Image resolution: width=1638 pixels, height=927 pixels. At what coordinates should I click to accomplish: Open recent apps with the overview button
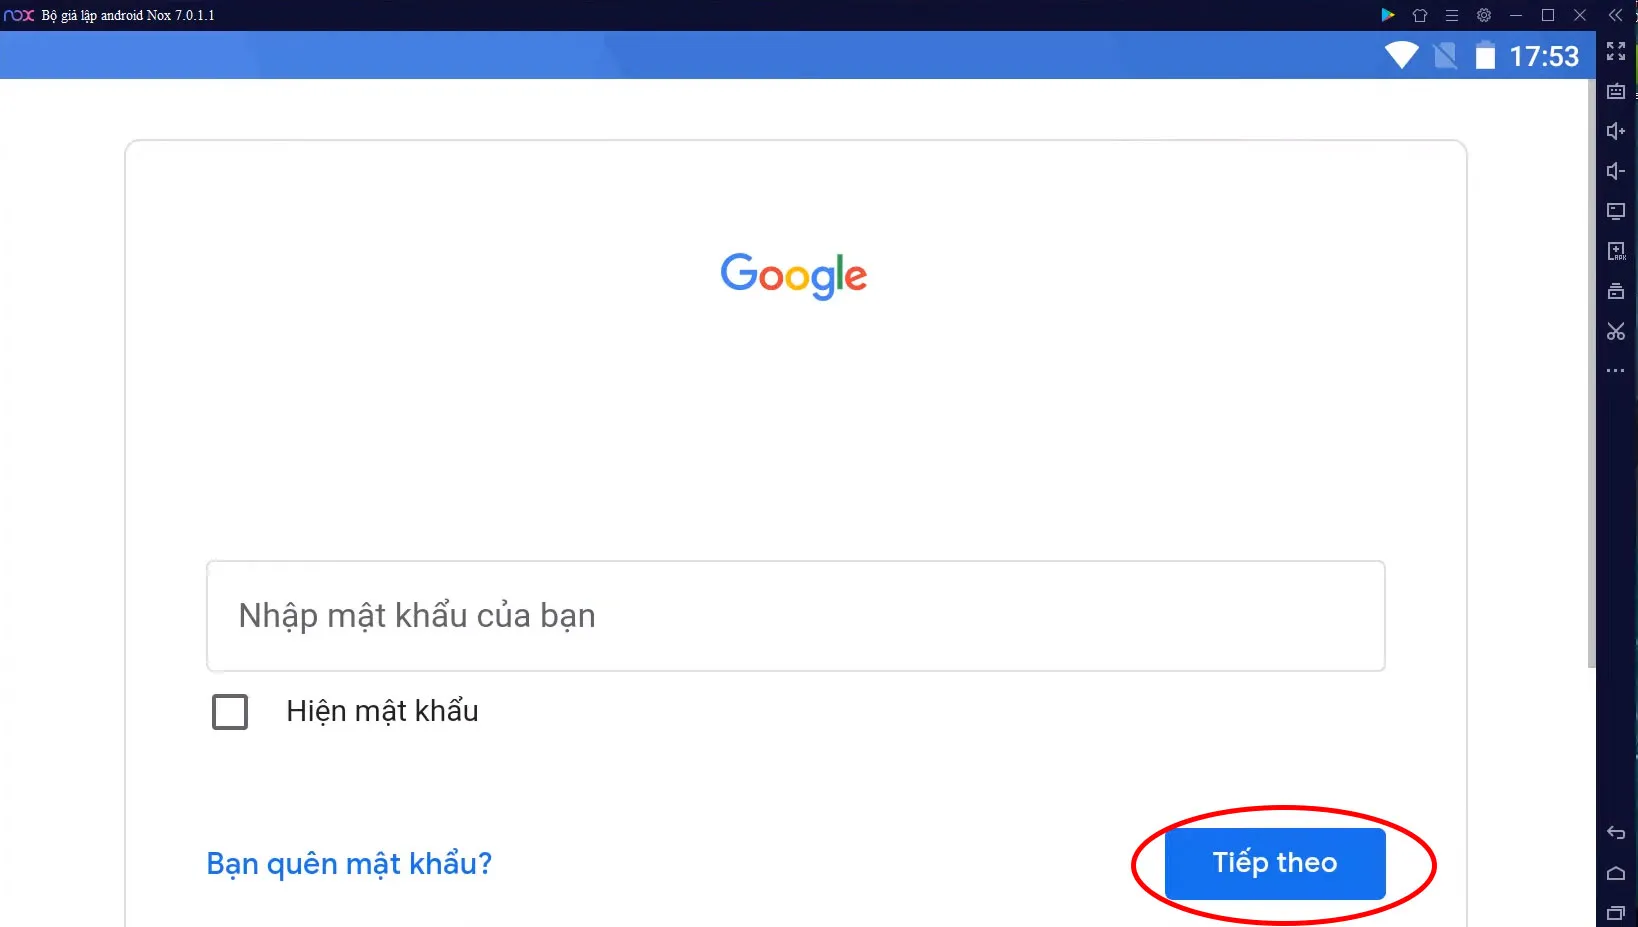(1616, 913)
